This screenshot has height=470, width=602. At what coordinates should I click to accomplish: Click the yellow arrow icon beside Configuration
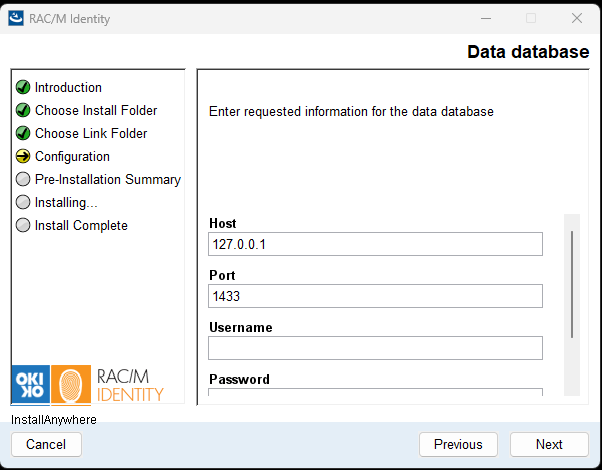pyautogui.click(x=23, y=157)
